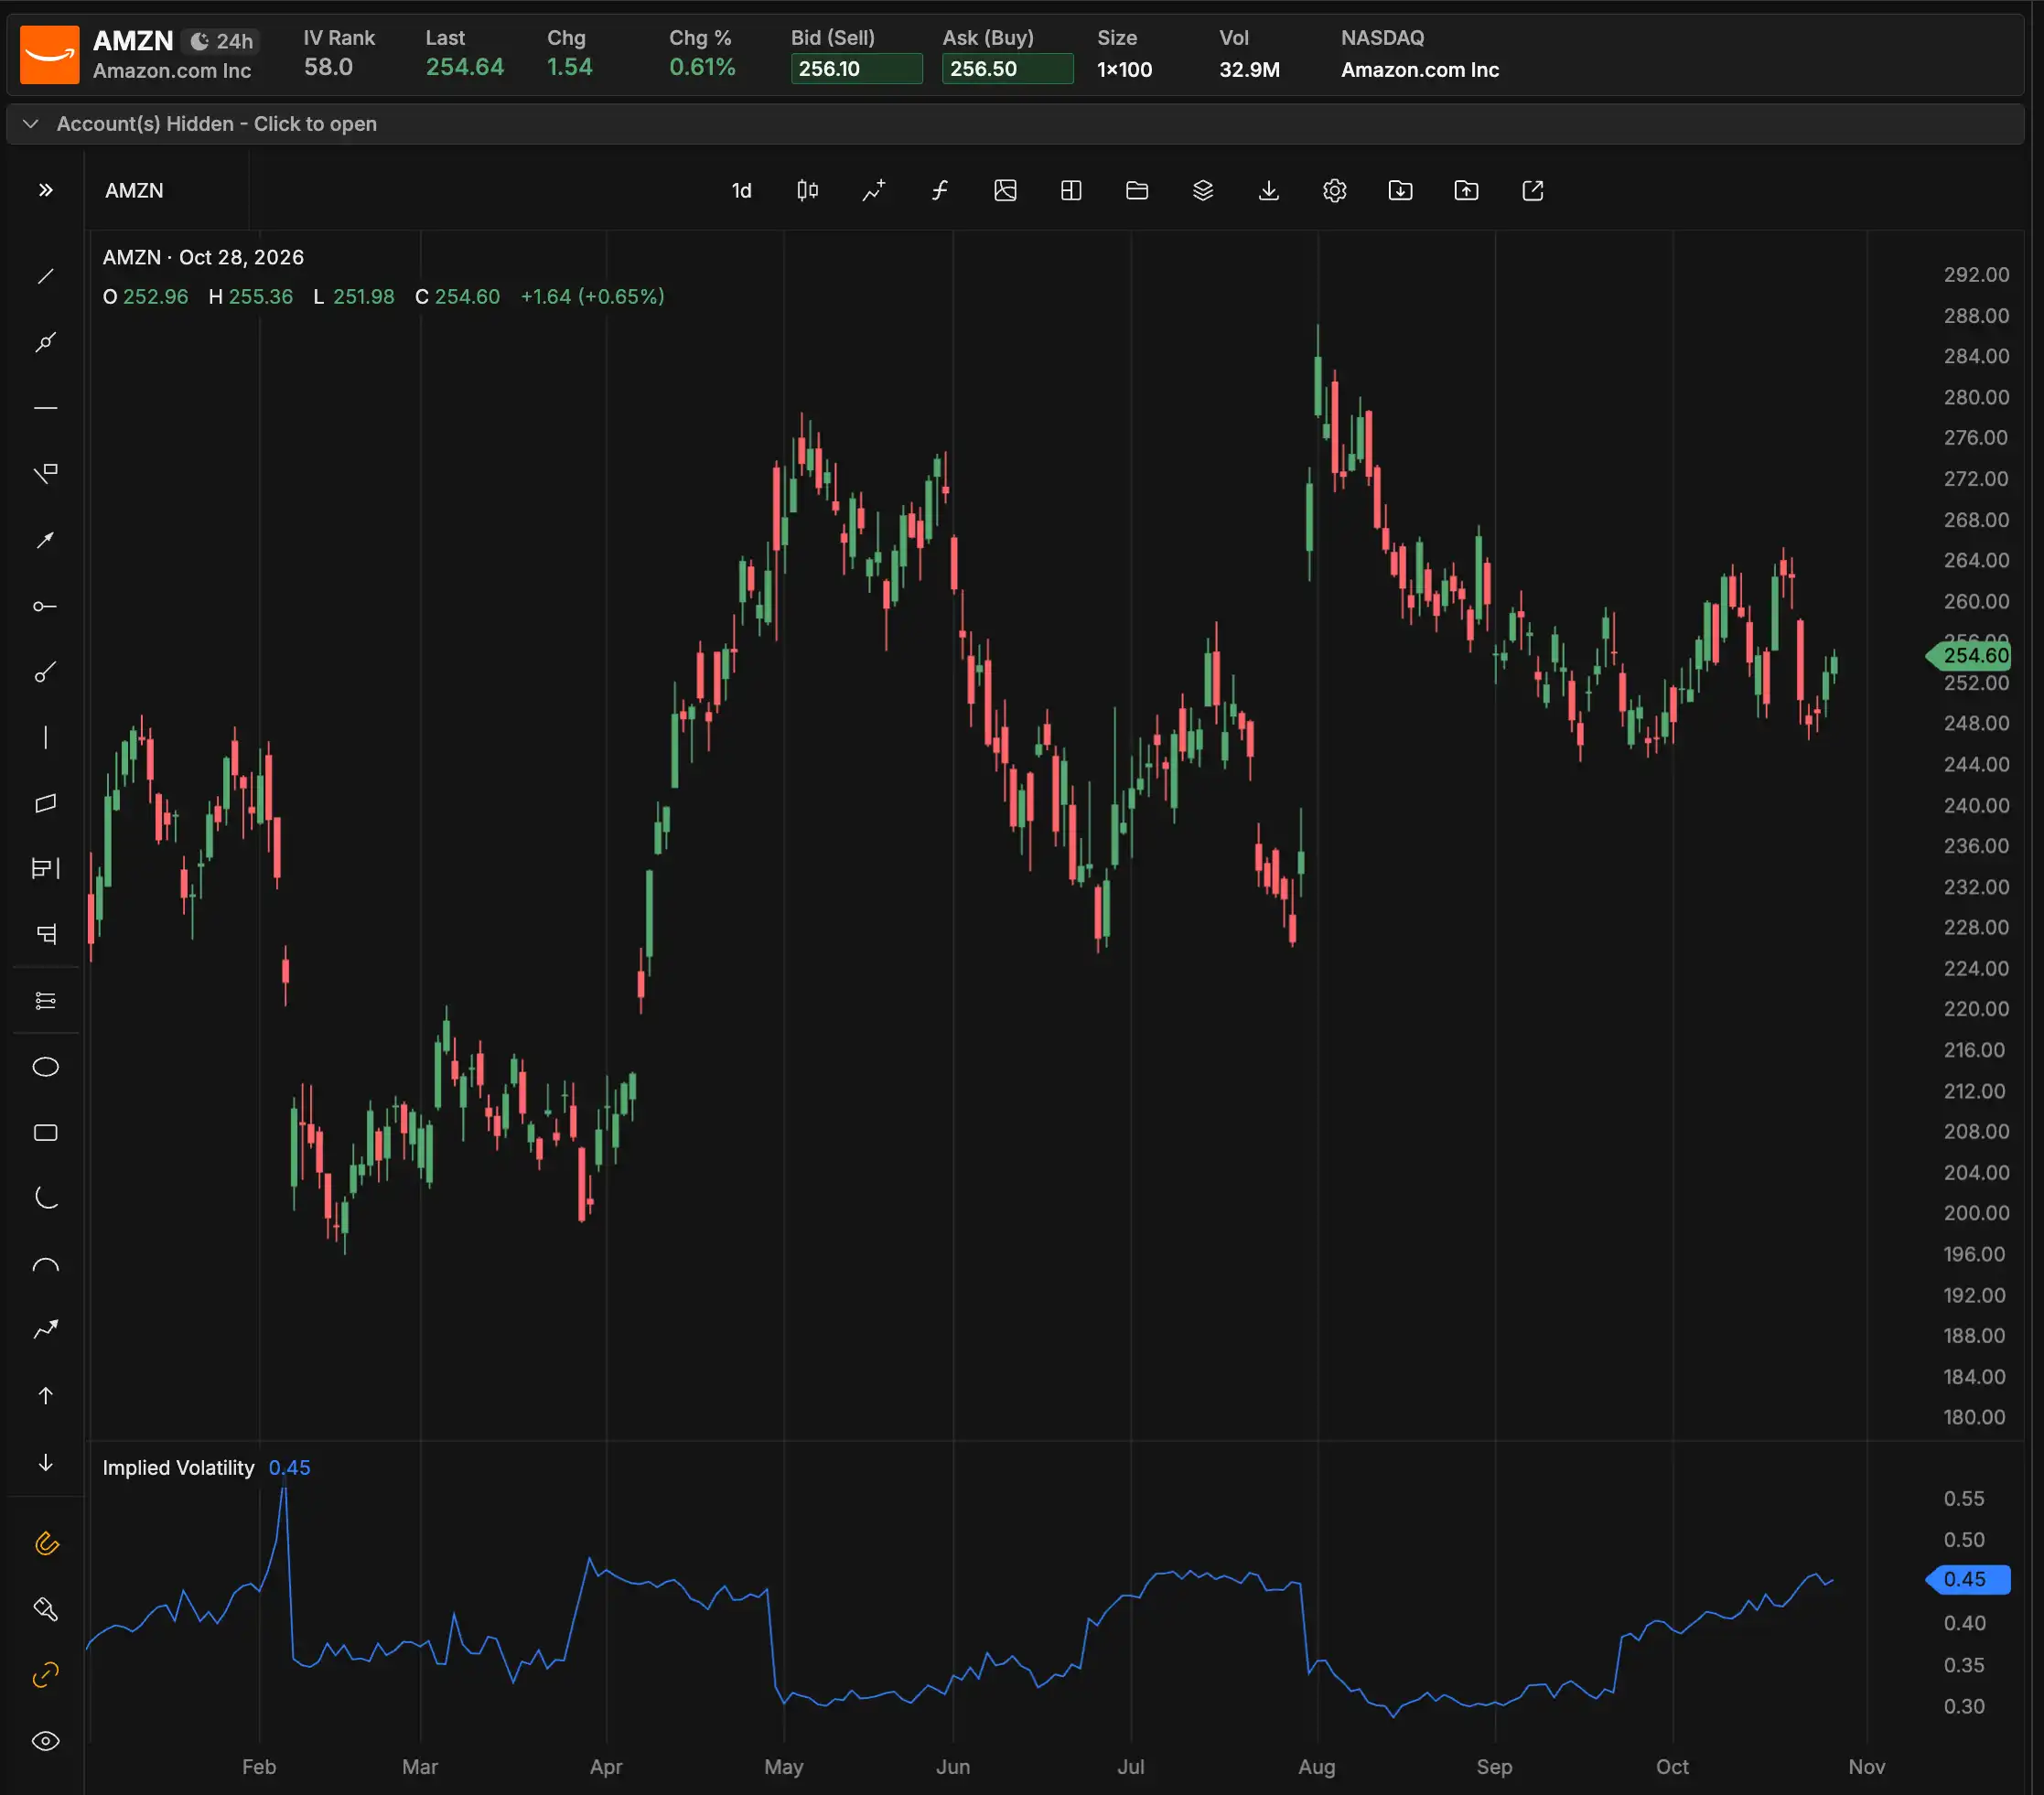Image resolution: width=2044 pixels, height=1795 pixels.
Task: Toggle drawings visibility eye icon
Action: 45,1741
